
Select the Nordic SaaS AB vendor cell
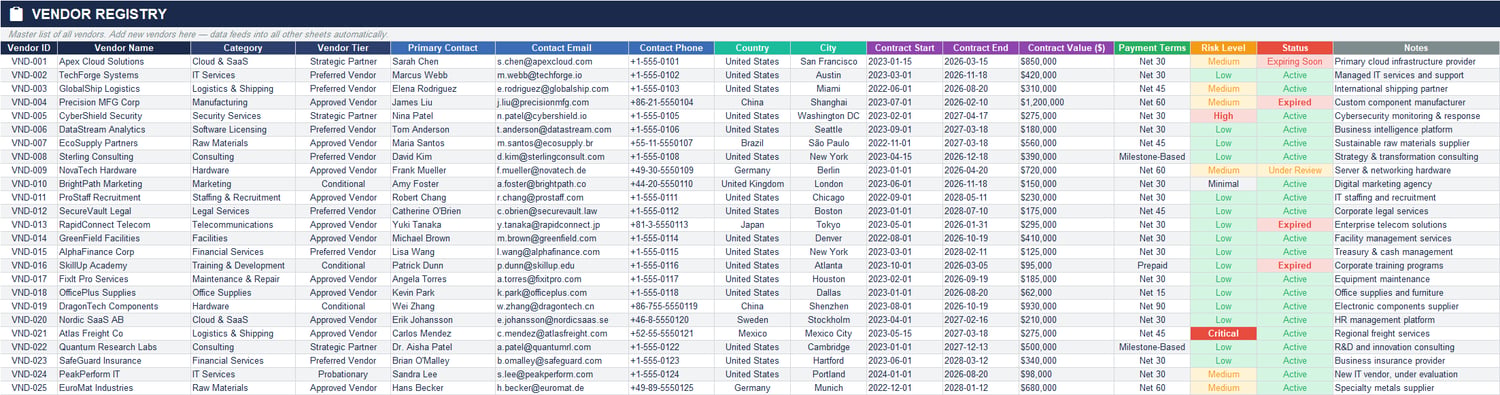[x=124, y=320]
